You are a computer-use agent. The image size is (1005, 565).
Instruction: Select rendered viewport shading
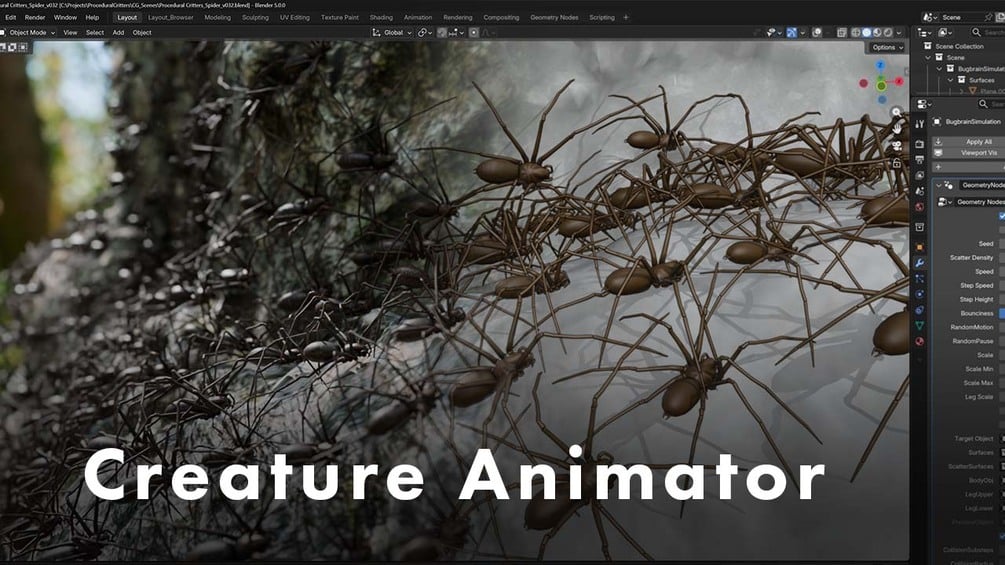click(x=888, y=32)
